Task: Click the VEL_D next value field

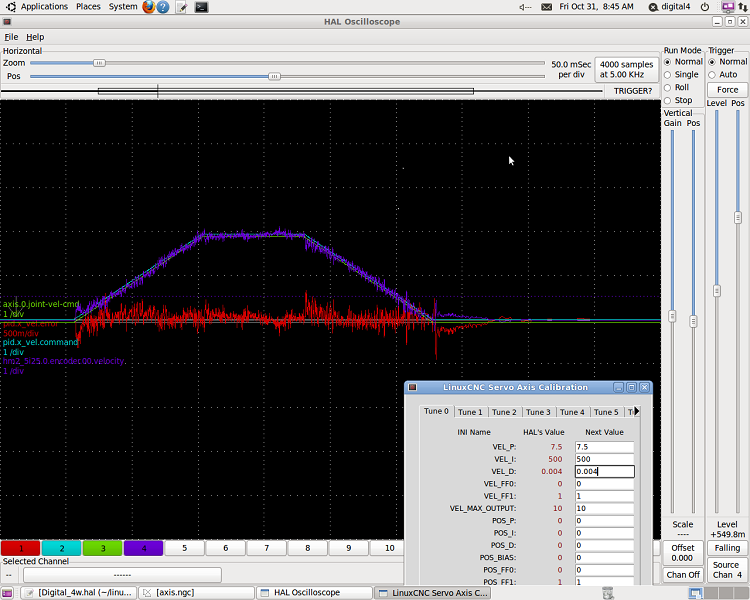Action: [x=604, y=472]
